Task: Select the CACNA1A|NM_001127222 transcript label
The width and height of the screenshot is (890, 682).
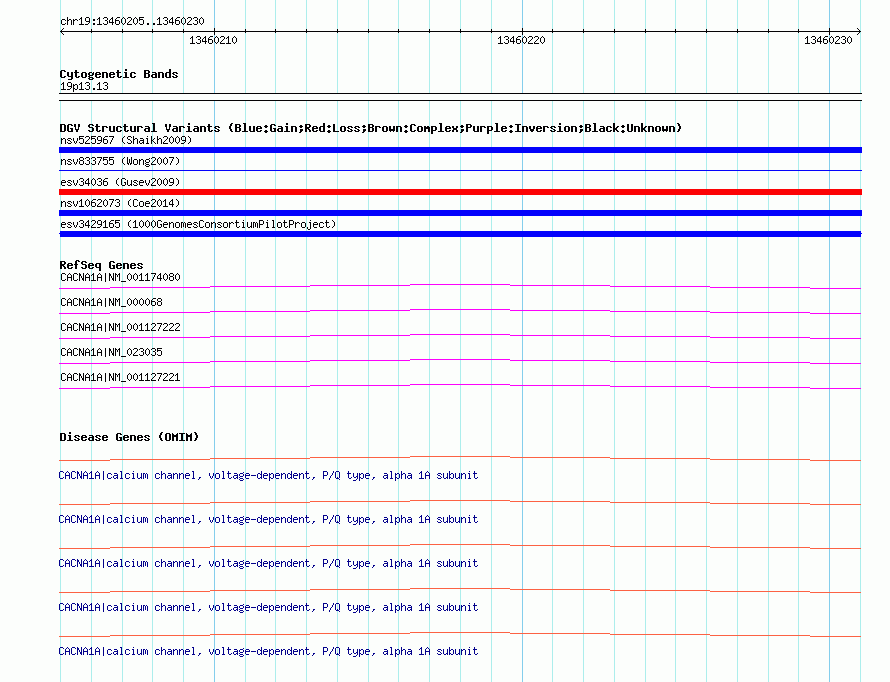Action: [x=120, y=327]
